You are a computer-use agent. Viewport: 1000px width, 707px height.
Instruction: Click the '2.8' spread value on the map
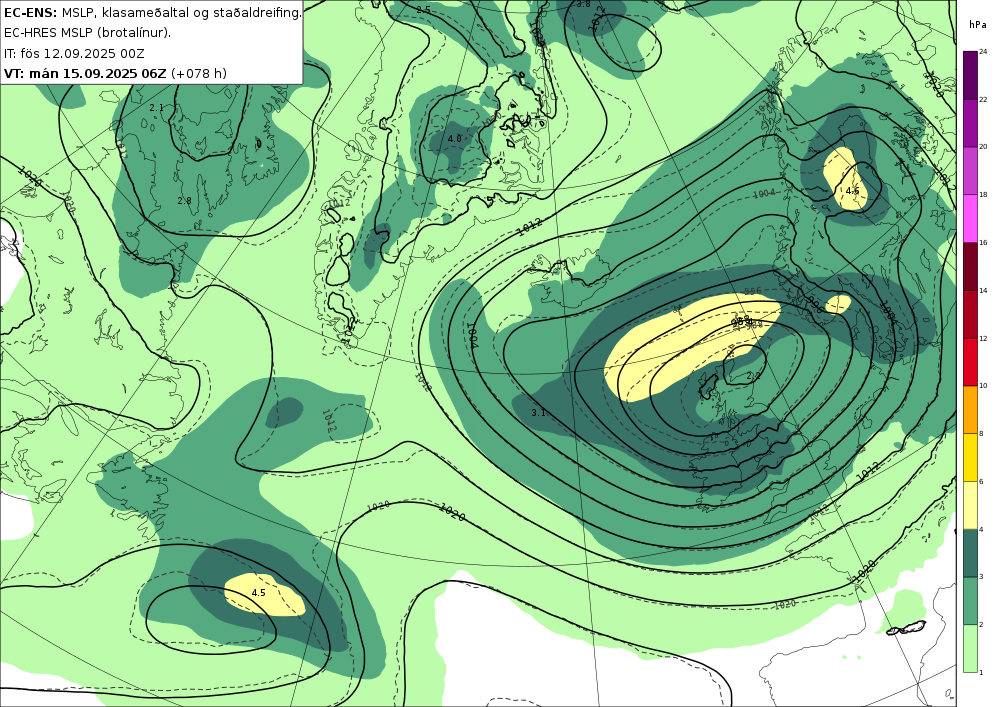184,200
